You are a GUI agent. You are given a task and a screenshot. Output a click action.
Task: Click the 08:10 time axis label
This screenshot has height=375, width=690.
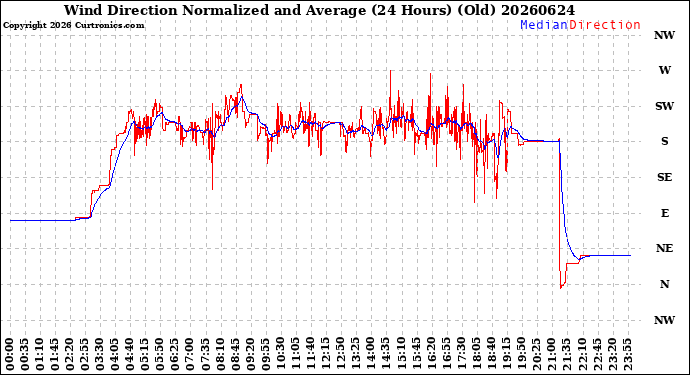point(220,355)
